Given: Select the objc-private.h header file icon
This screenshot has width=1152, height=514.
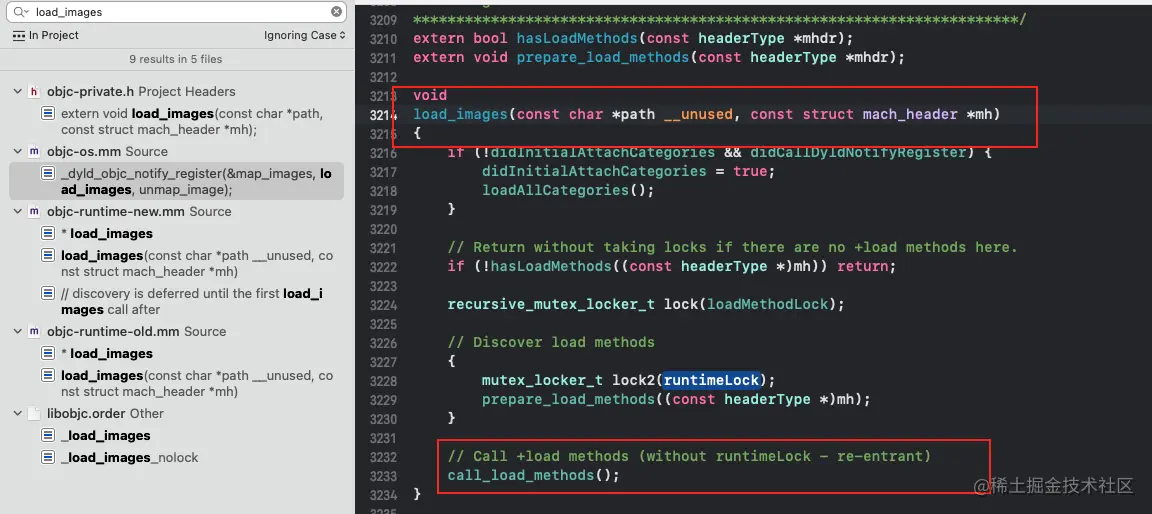Looking at the screenshot, I should pyautogui.click(x=34, y=92).
